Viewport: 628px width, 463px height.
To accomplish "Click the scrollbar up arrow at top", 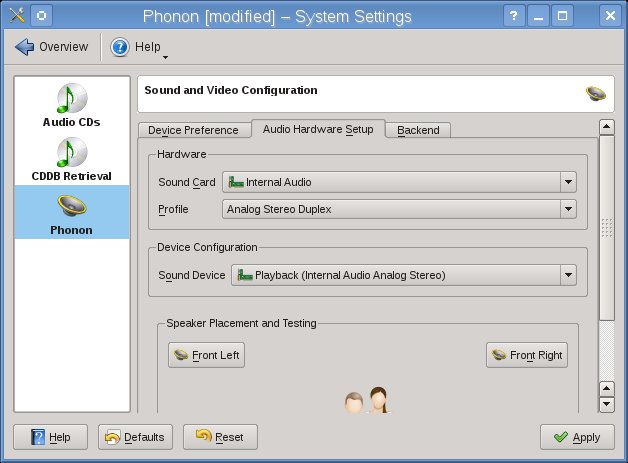I will [x=606, y=127].
